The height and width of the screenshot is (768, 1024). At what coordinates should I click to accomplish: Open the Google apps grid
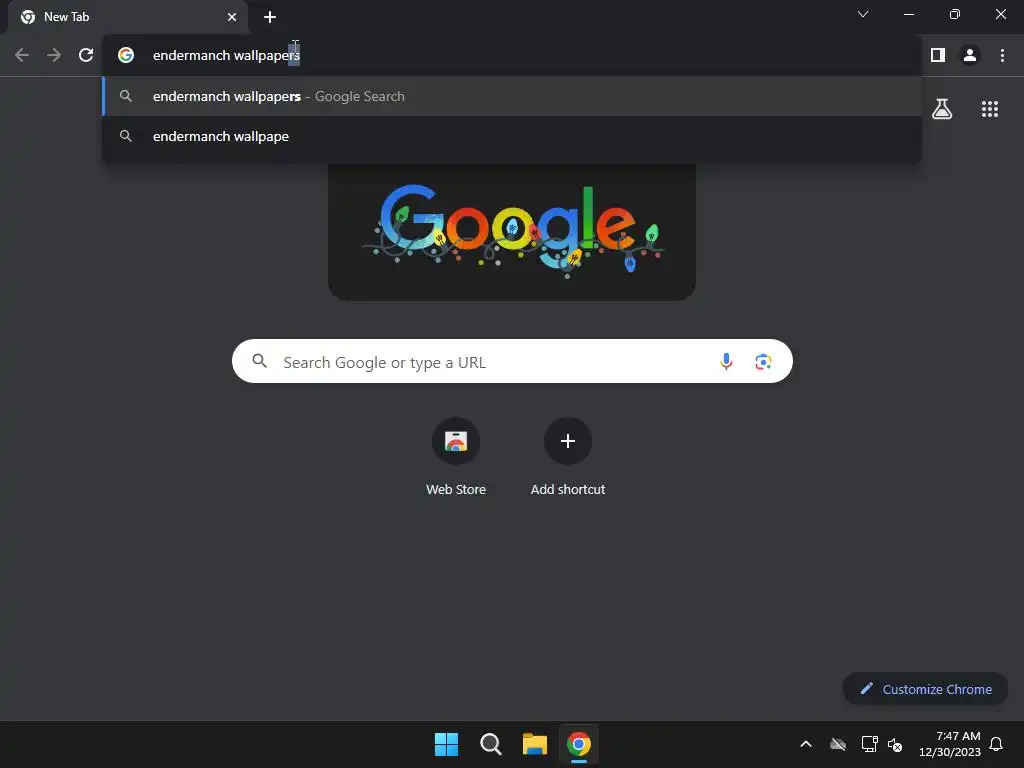pos(990,109)
